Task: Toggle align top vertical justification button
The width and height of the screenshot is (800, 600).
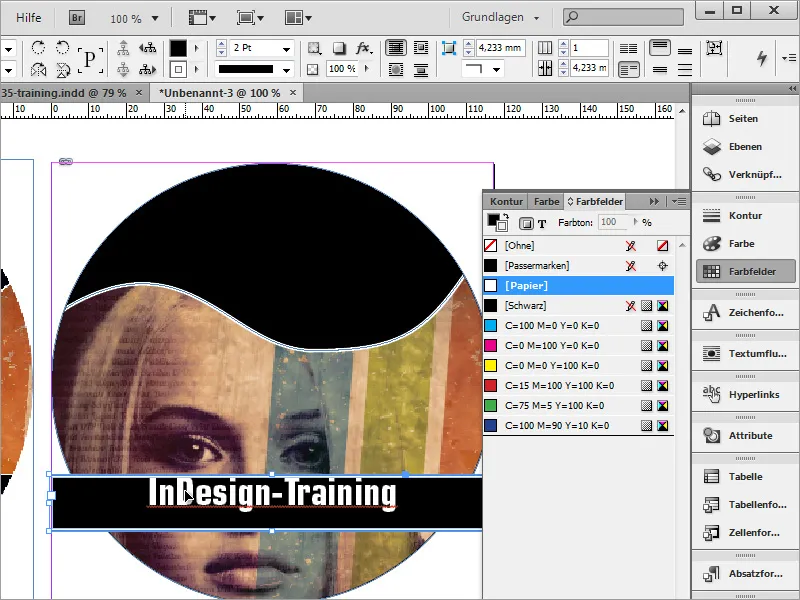Action: click(660, 48)
